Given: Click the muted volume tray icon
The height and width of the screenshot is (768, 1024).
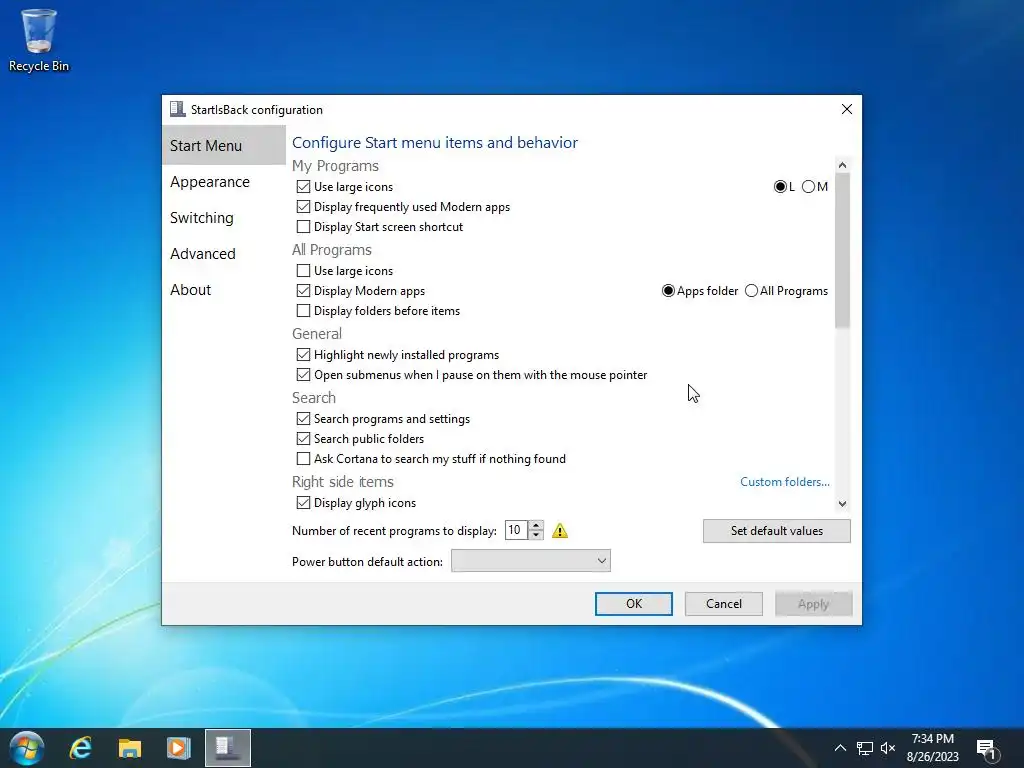Looking at the screenshot, I should [x=888, y=748].
